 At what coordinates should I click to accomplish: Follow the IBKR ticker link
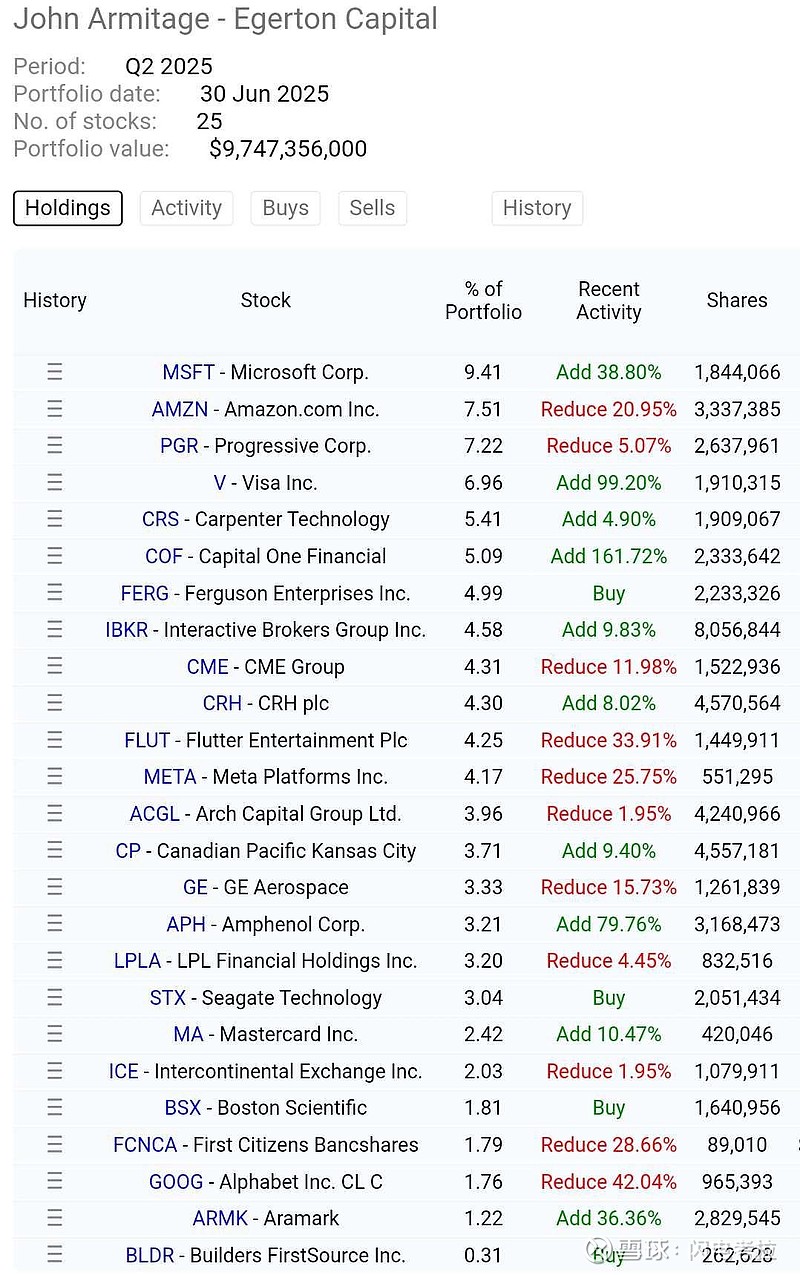pos(126,630)
